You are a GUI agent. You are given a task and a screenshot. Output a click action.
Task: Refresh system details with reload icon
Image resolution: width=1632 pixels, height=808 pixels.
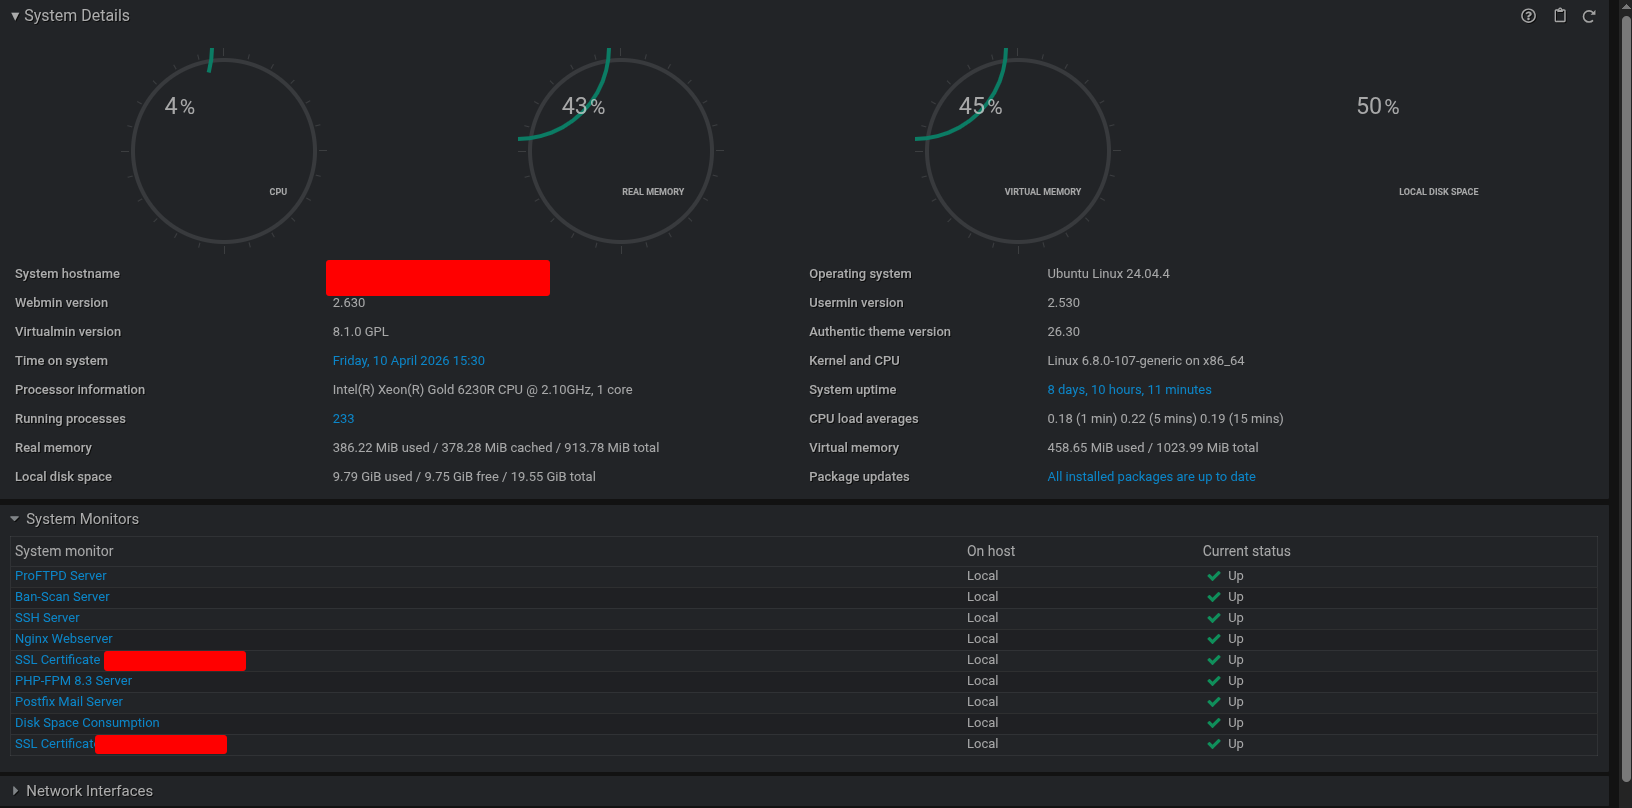click(x=1589, y=16)
